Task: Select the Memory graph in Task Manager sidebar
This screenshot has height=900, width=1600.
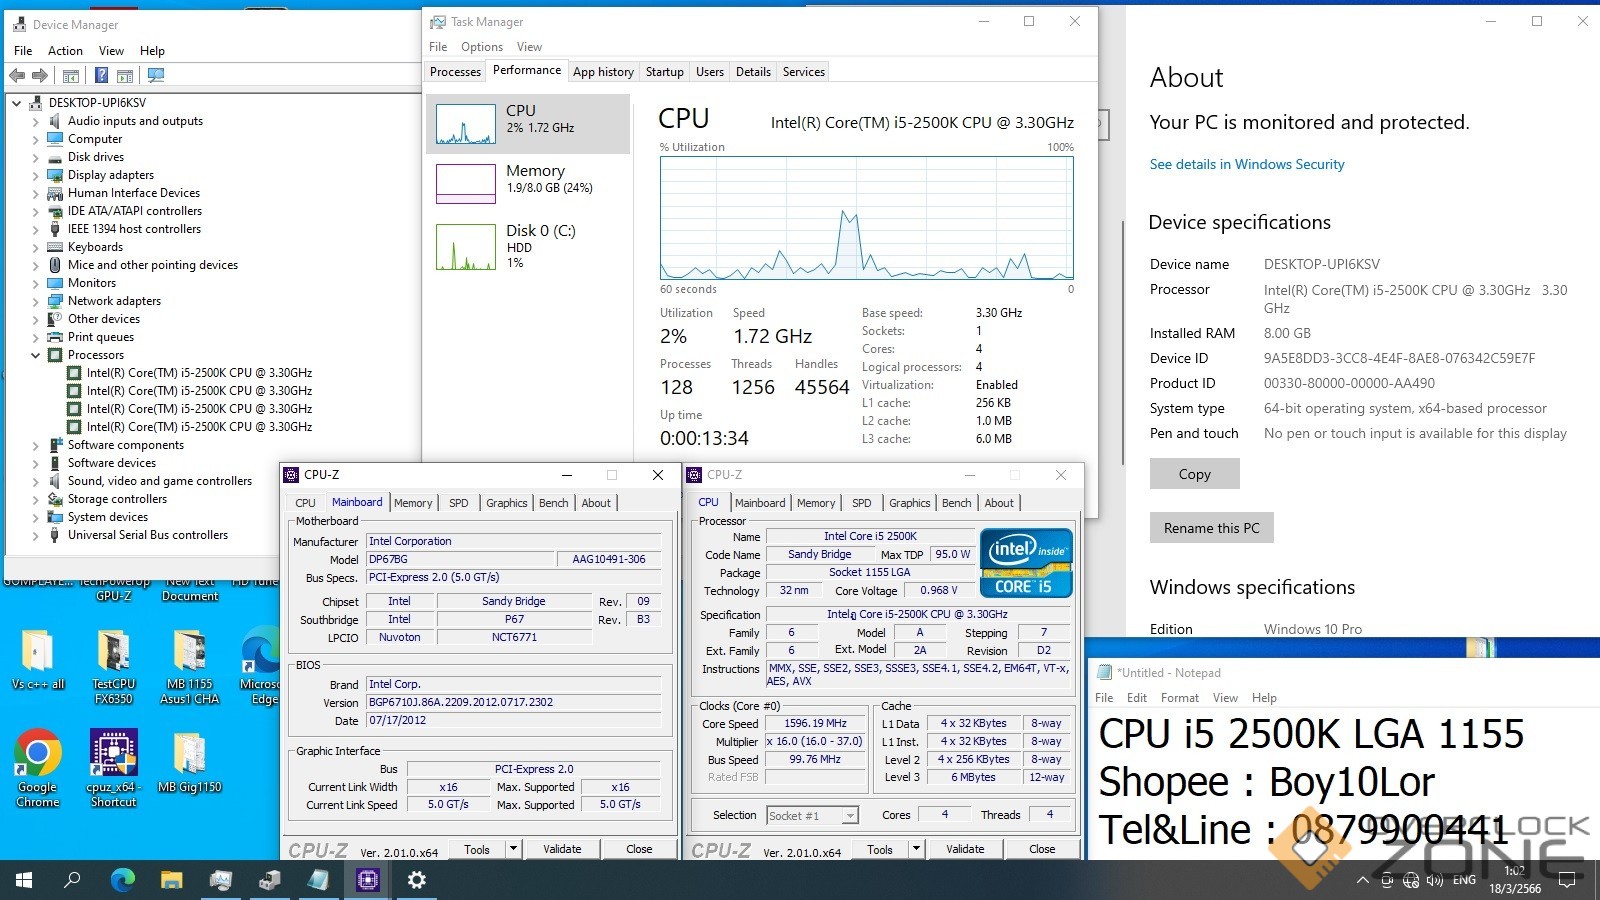Action: pyautogui.click(x=528, y=180)
